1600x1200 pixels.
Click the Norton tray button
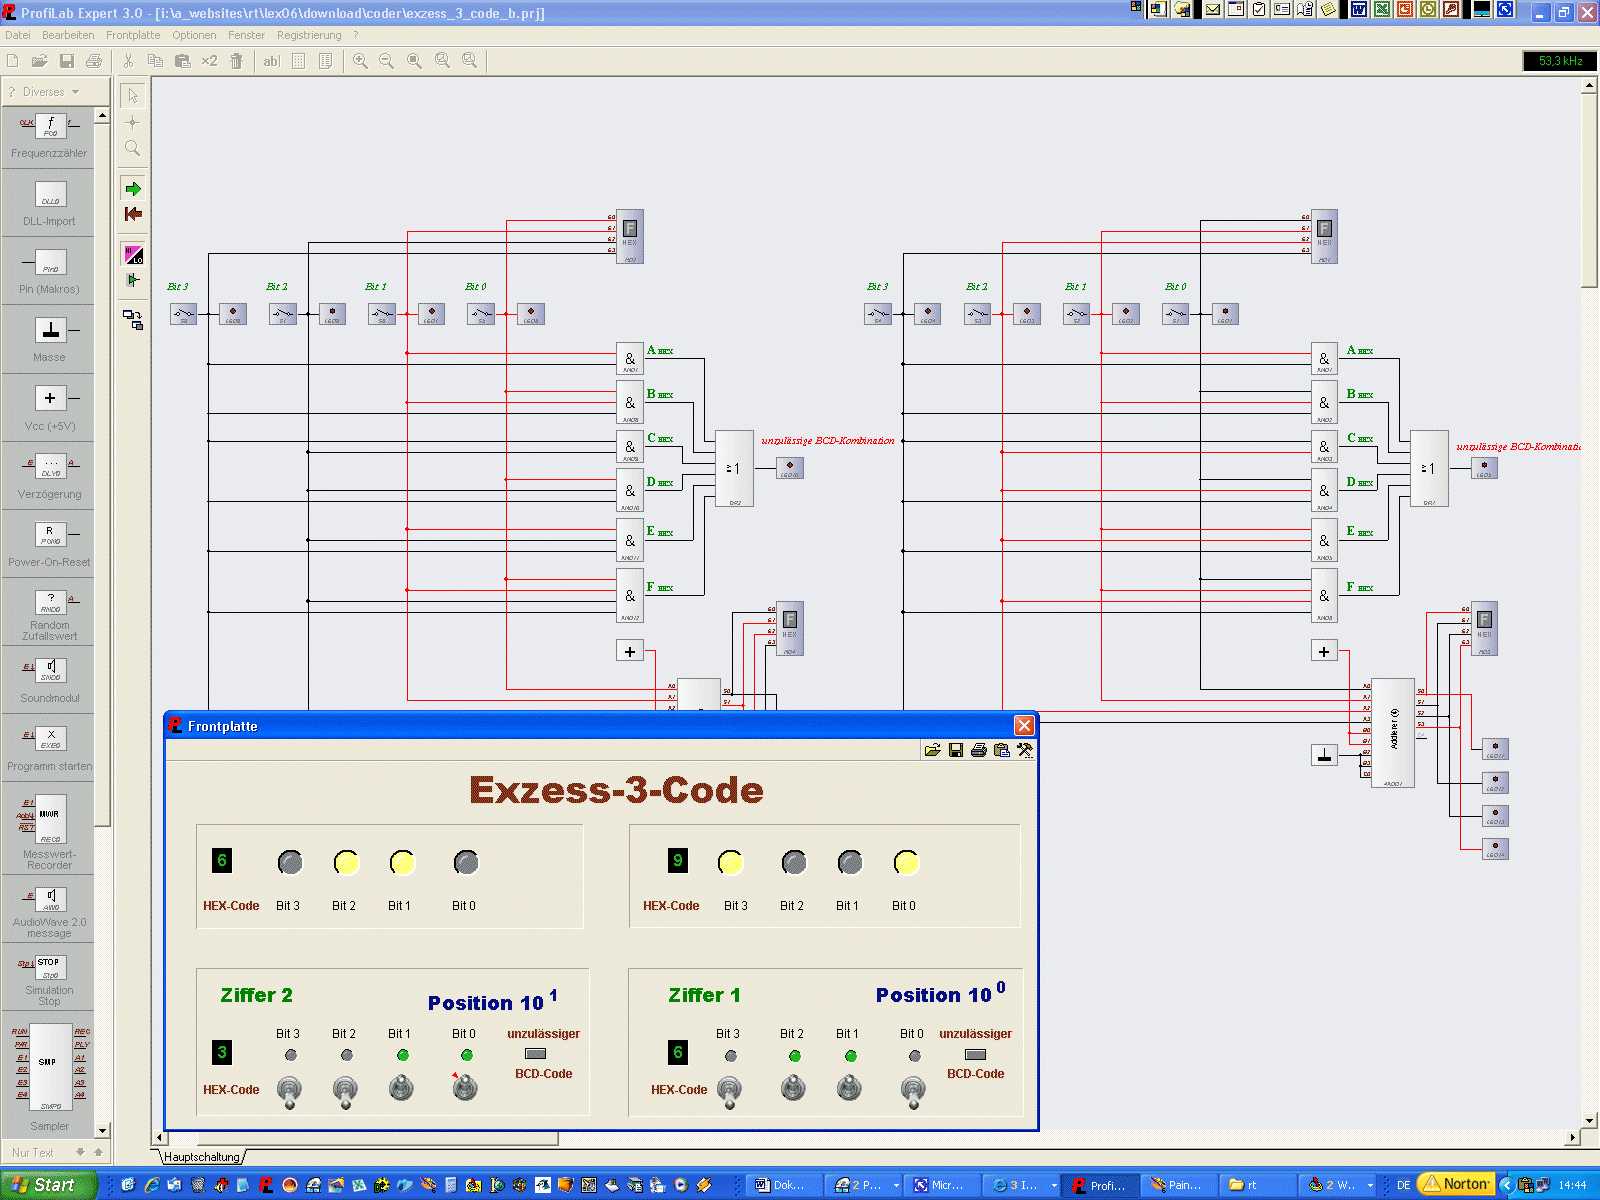click(x=1456, y=1184)
